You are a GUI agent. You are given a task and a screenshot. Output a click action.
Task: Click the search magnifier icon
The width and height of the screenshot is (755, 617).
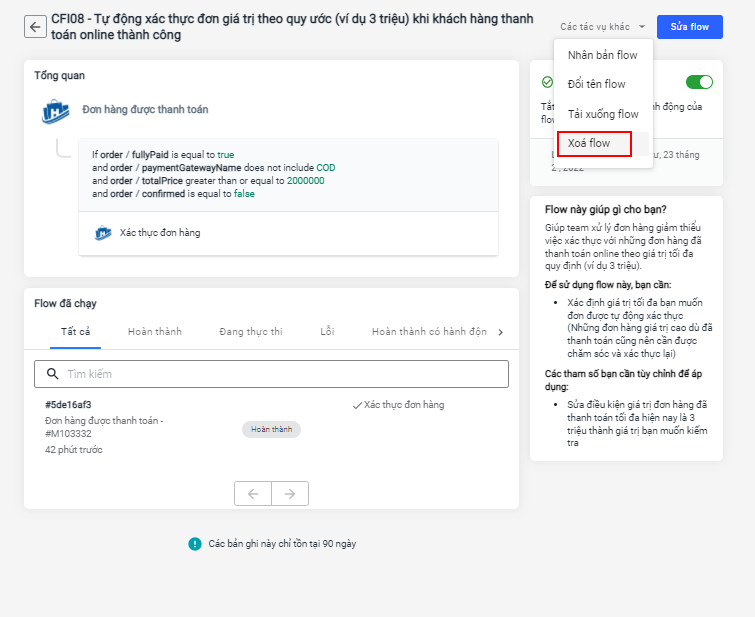[x=52, y=374]
